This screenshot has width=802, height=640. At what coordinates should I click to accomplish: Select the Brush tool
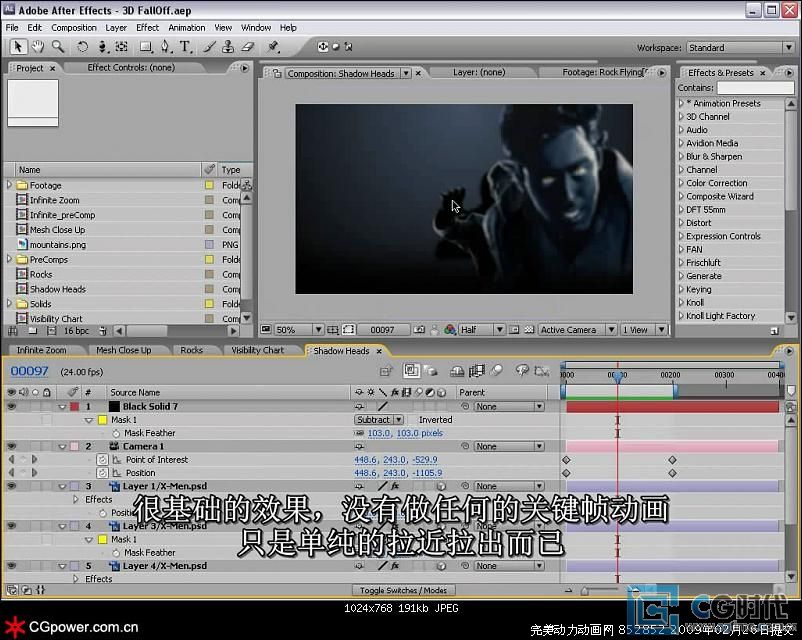click(209, 47)
